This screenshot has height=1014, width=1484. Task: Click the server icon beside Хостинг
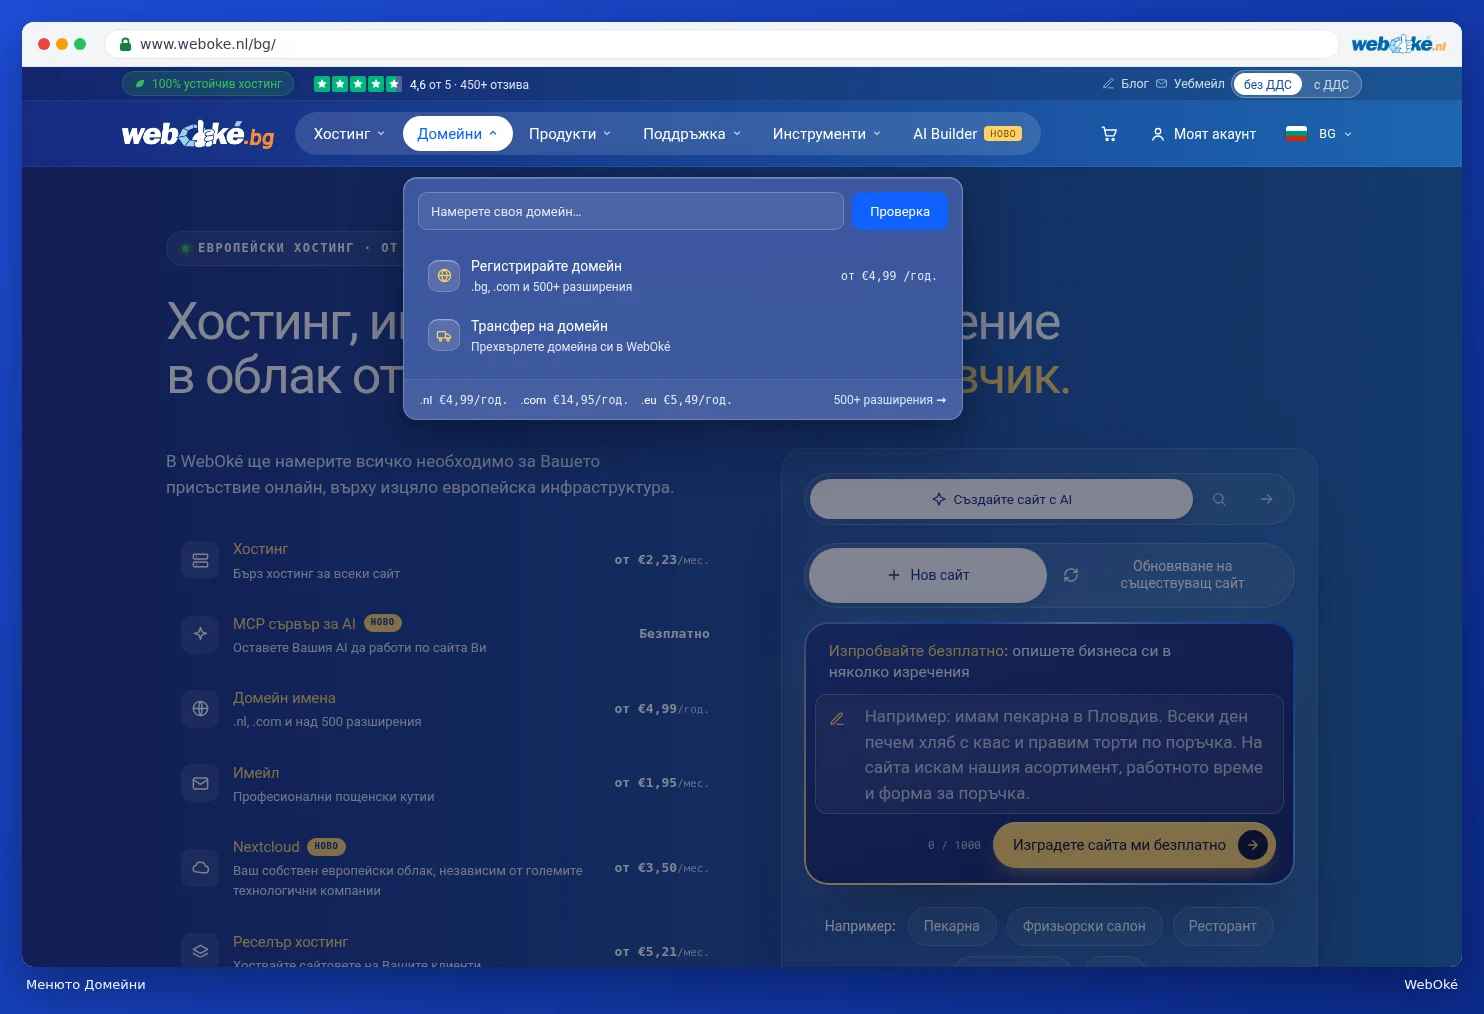[x=200, y=560]
